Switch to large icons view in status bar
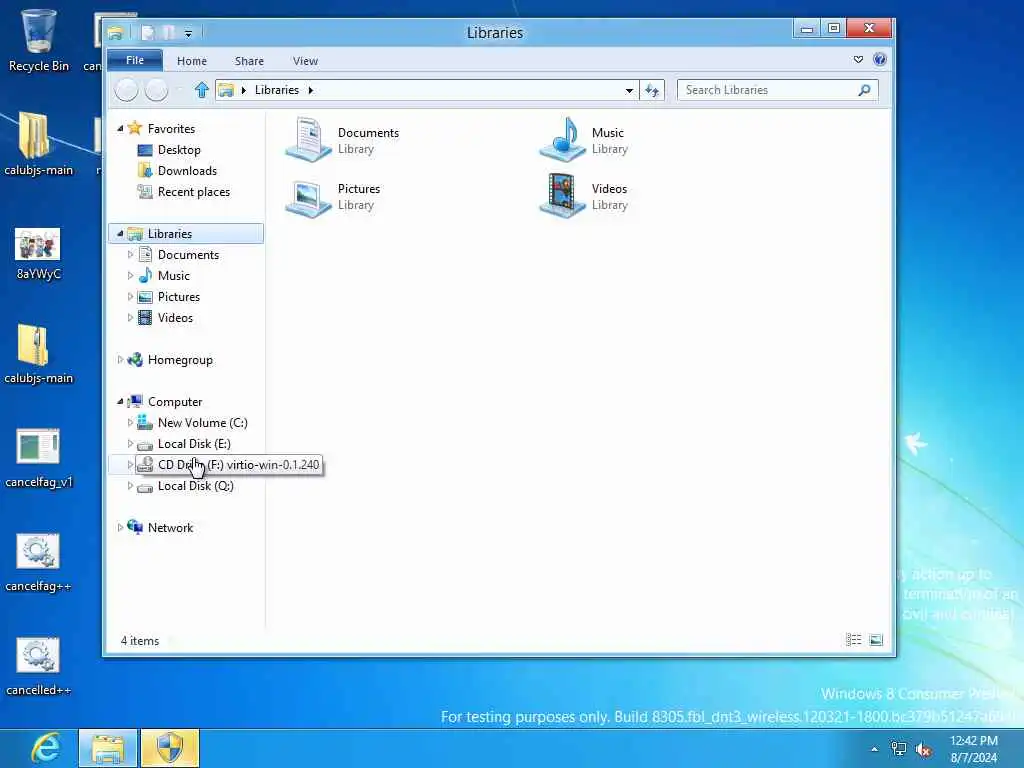 click(876, 640)
